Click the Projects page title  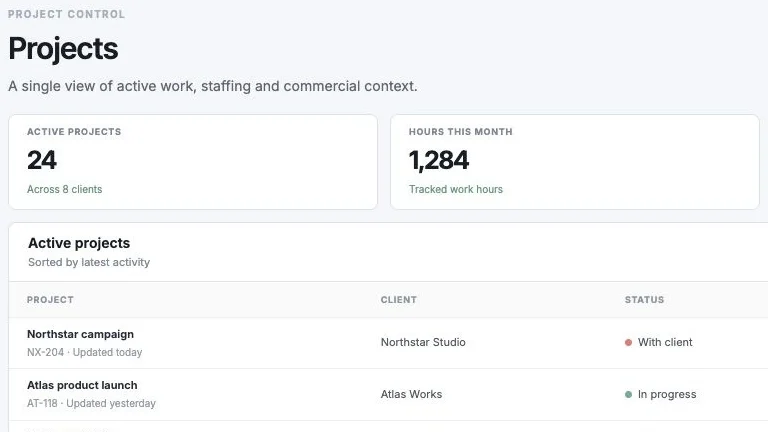tap(63, 49)
